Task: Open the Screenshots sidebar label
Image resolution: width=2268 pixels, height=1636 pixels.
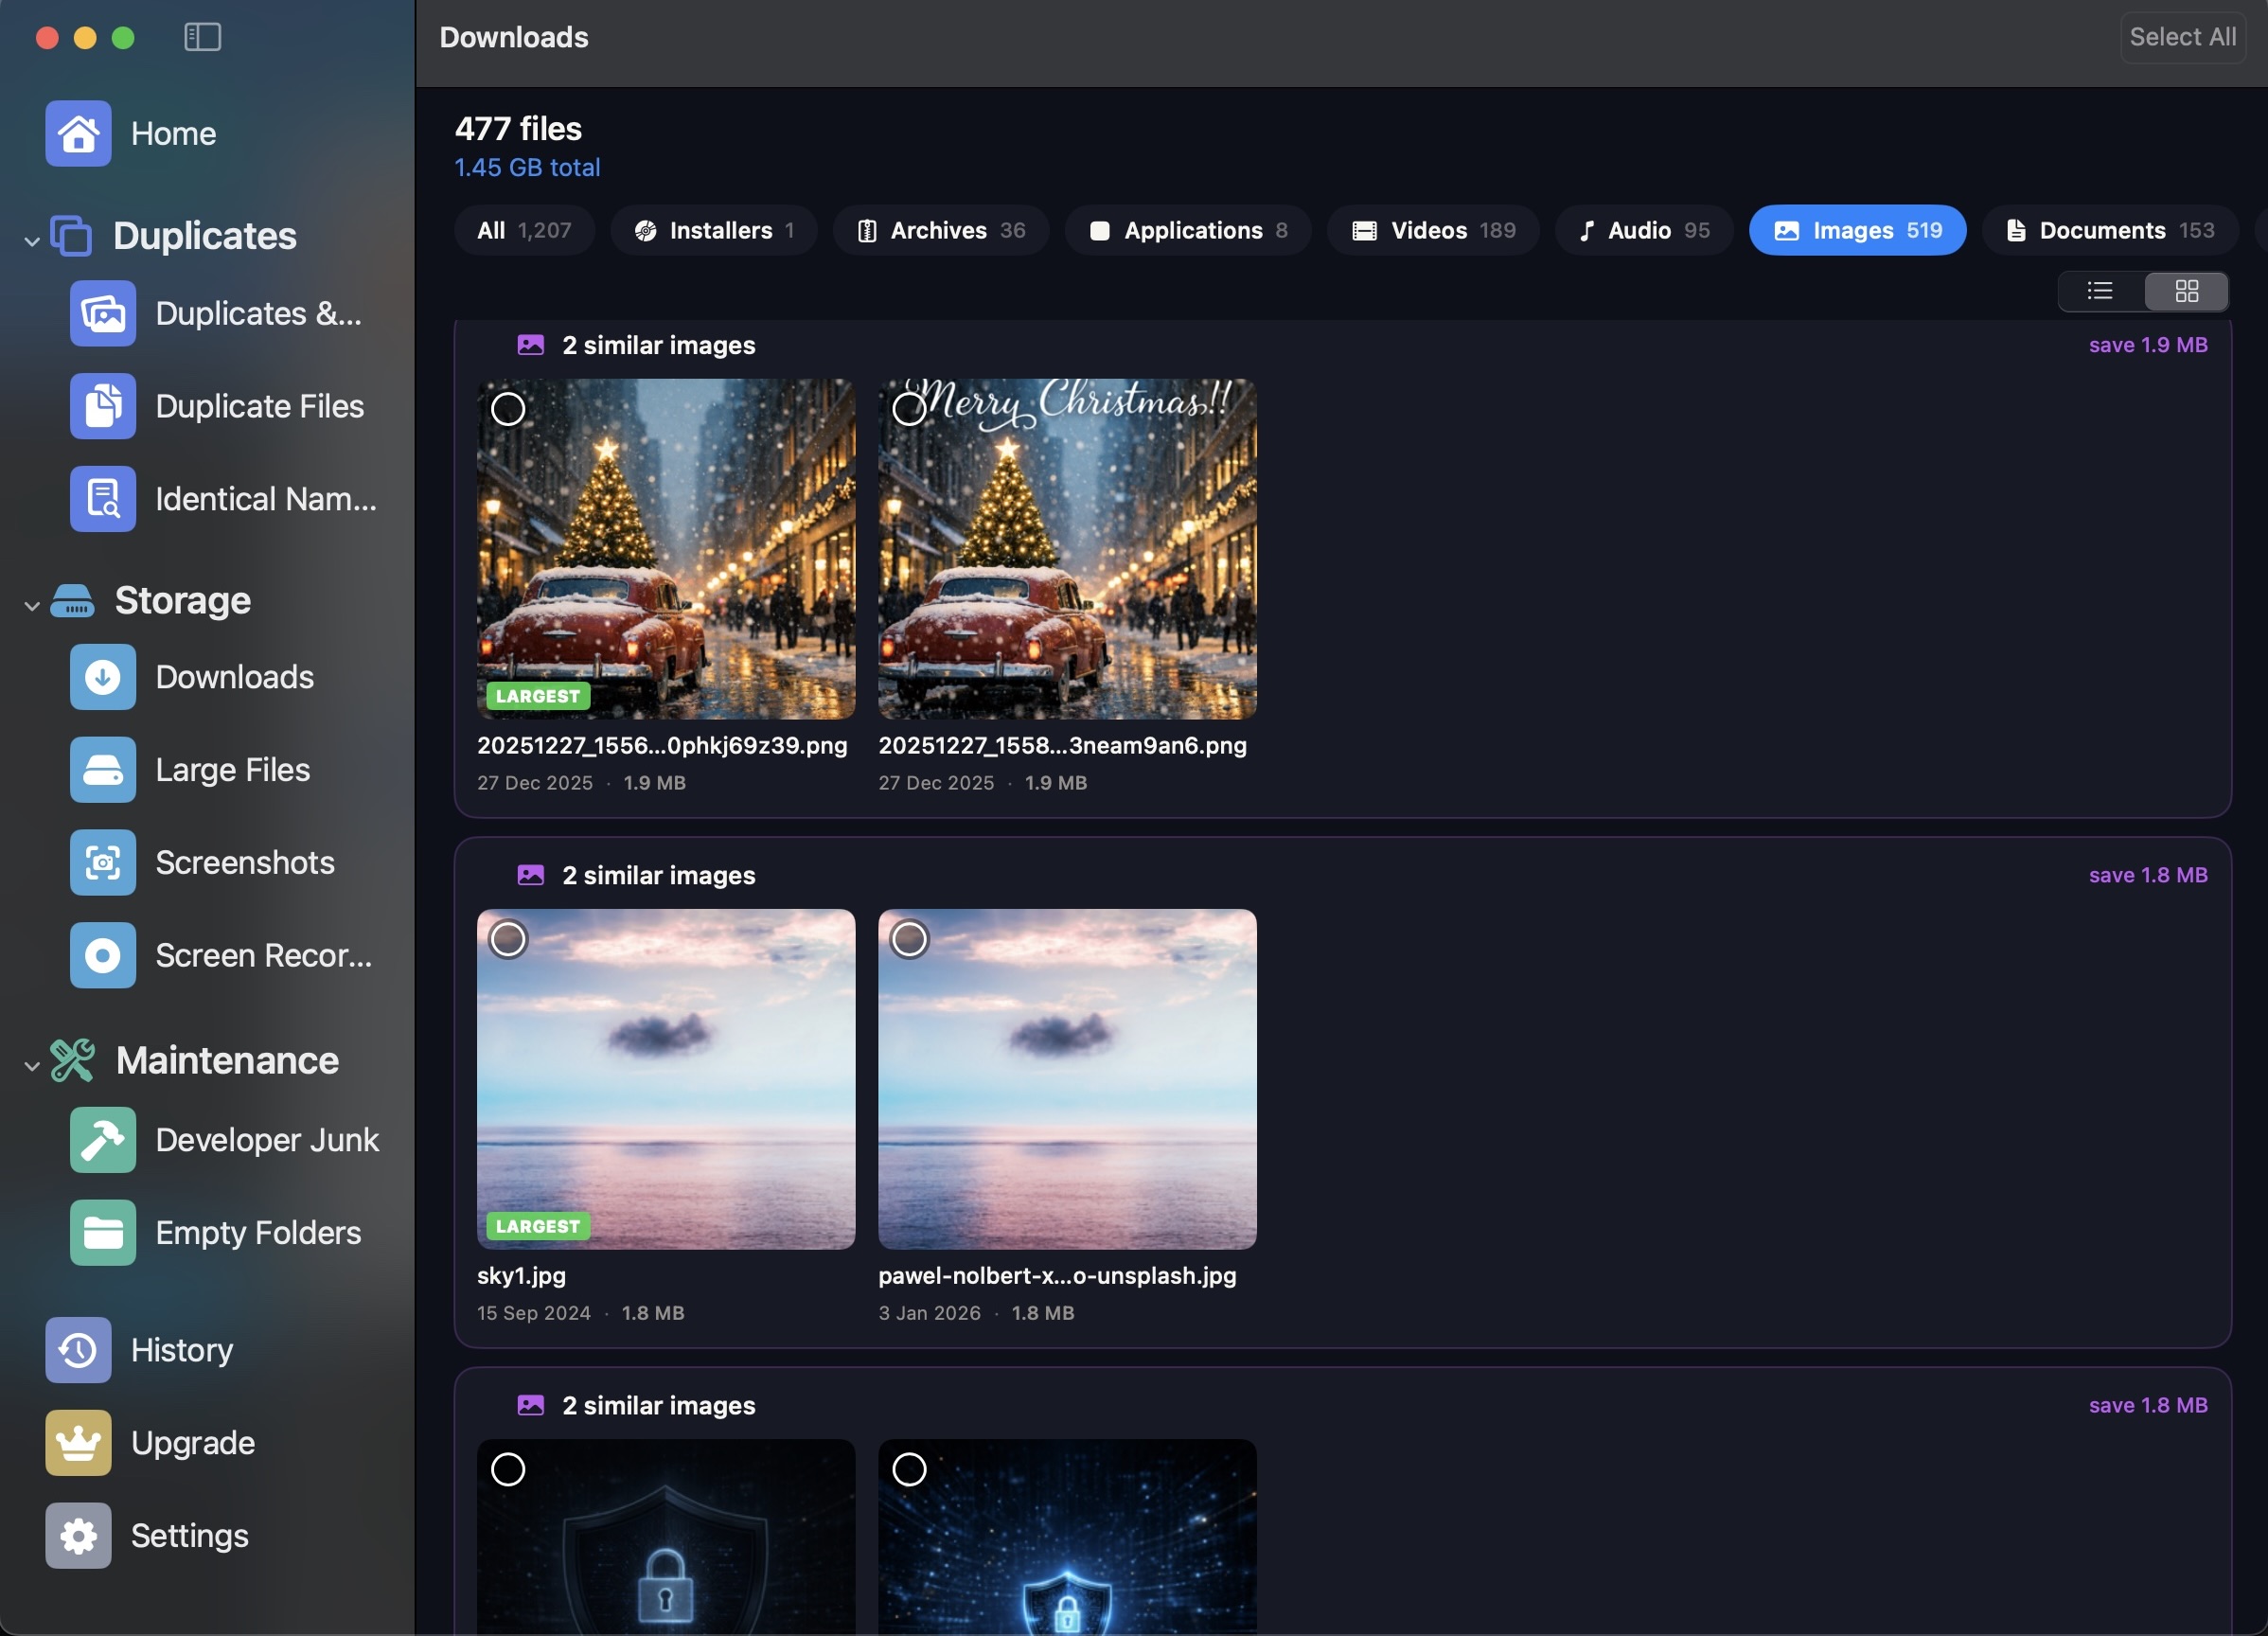Action: click(x=245, y=862)
